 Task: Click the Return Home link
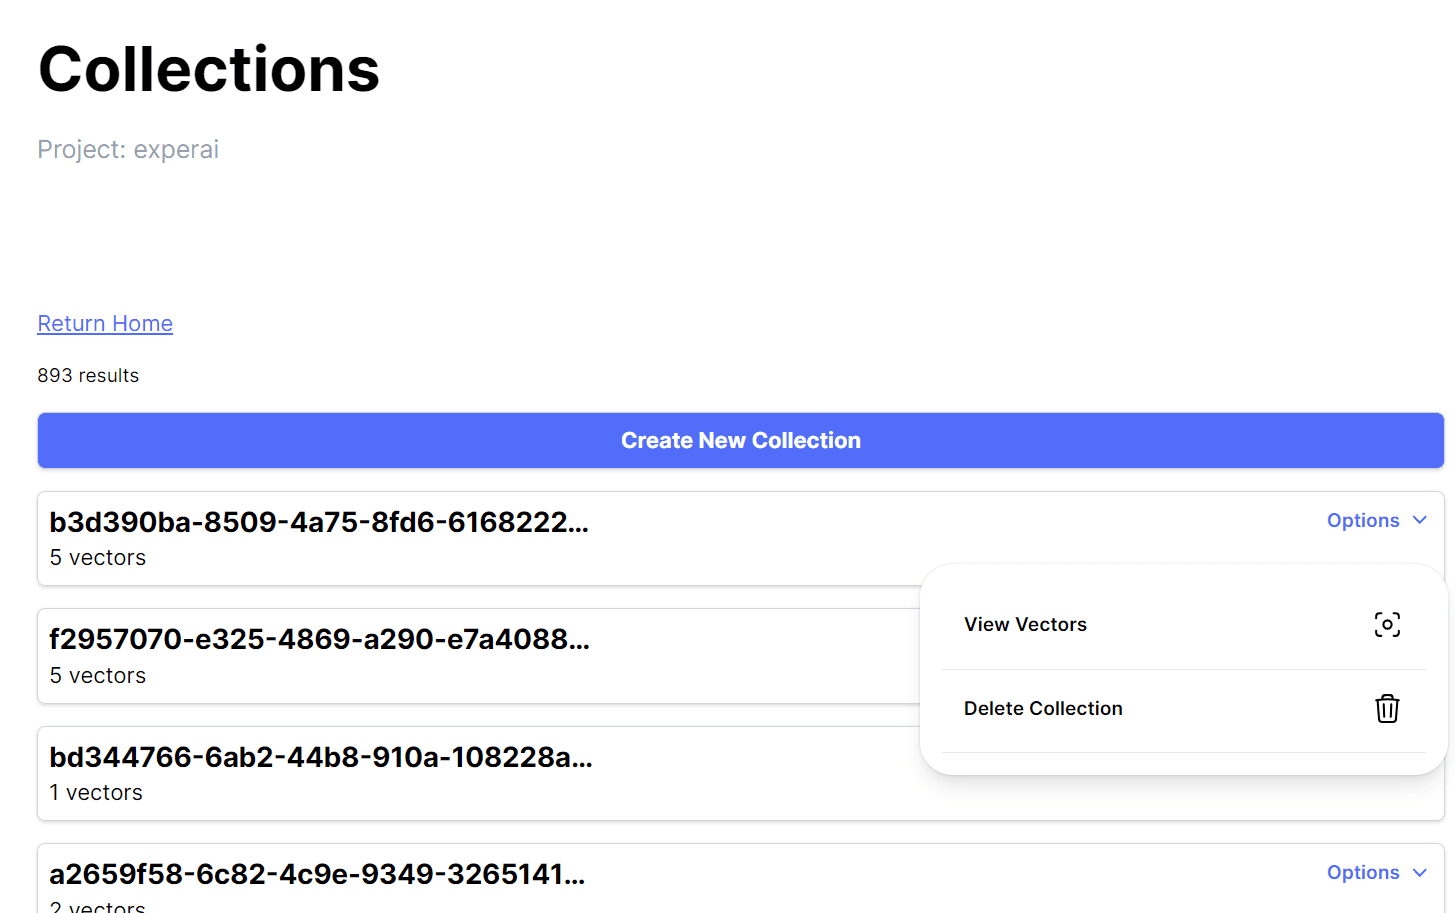point(105,324)
